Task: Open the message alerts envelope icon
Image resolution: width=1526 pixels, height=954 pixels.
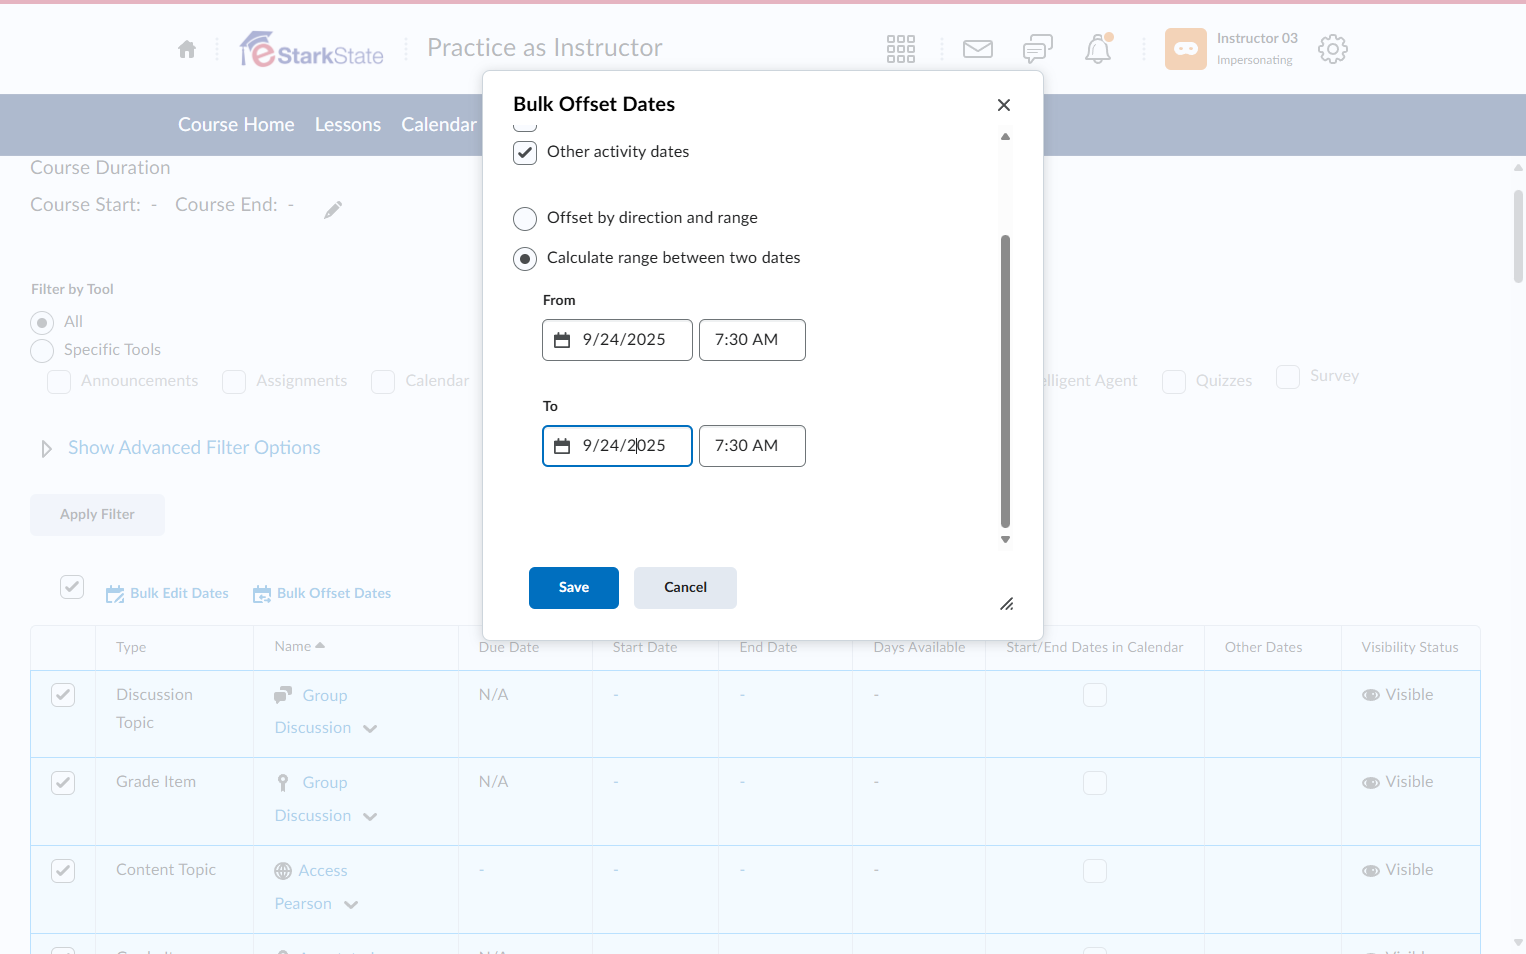Action: pos(978,49)
